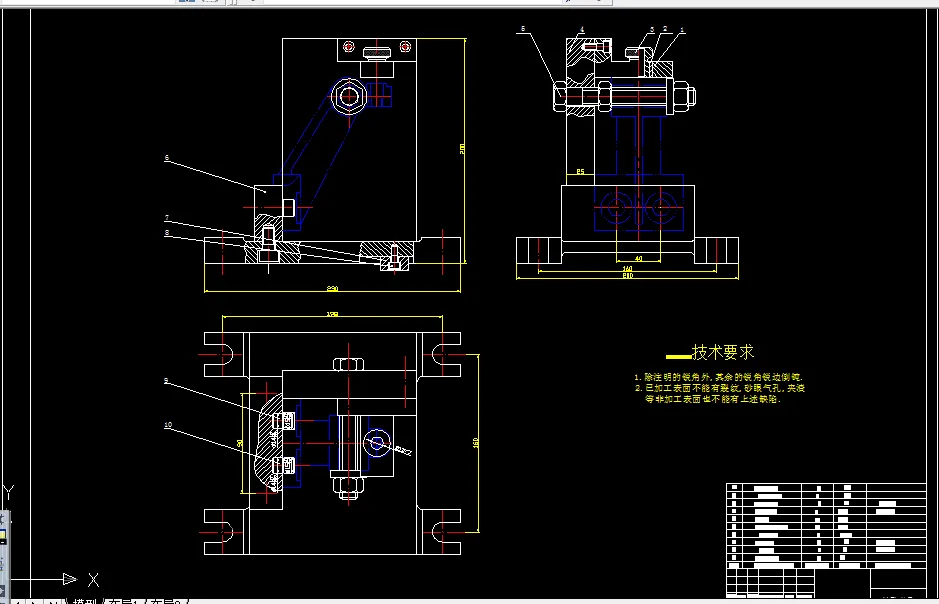
Task: Select the hex nut in the front view
Action: (349, 96)
